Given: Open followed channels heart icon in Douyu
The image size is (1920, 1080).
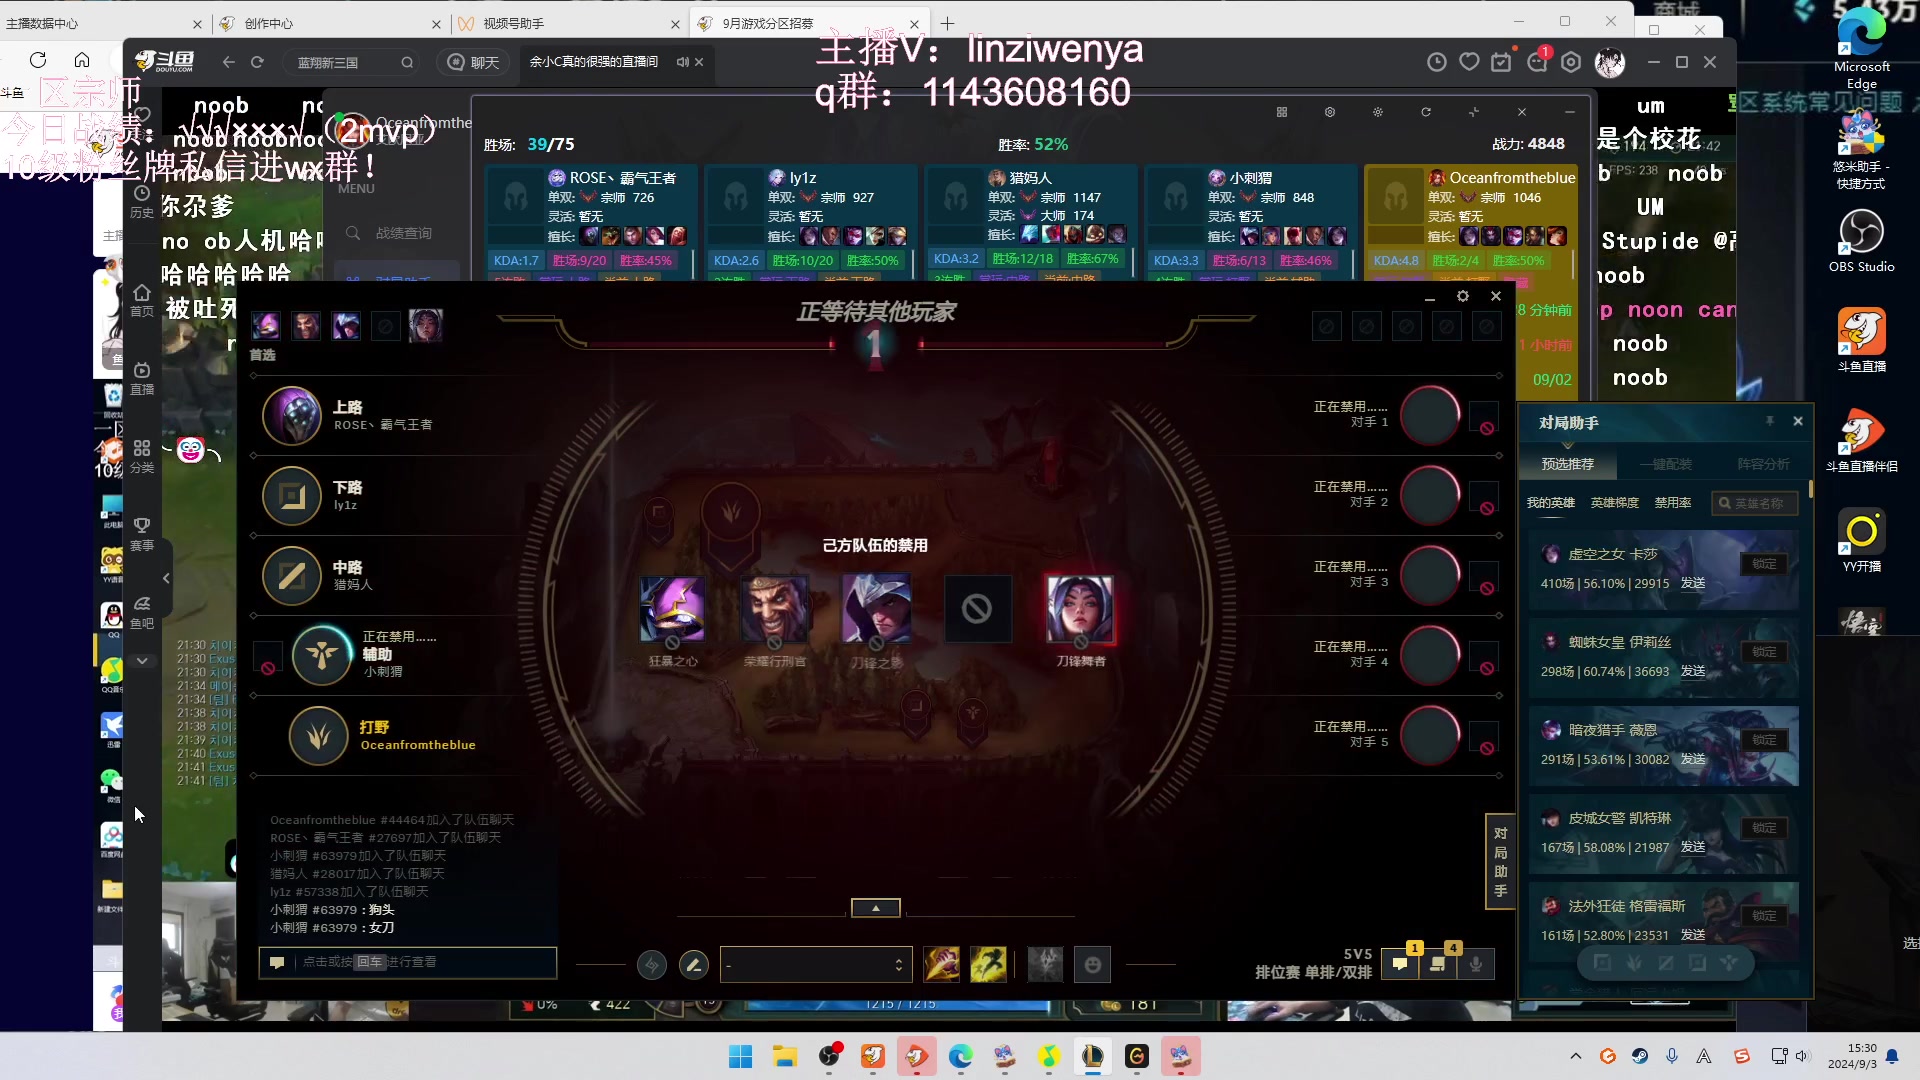Looking at the screenshot, I should coord(1469,62).
